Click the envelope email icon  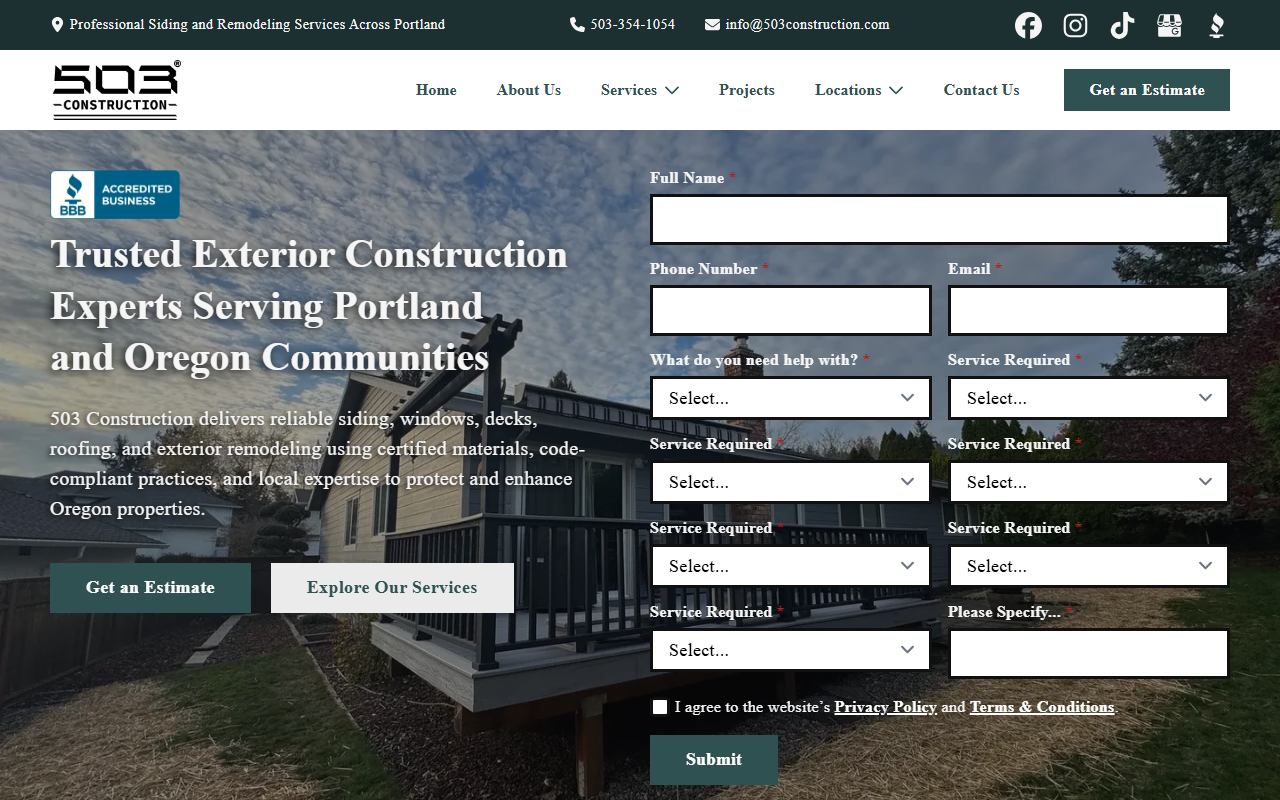click(x=712, y=25)
